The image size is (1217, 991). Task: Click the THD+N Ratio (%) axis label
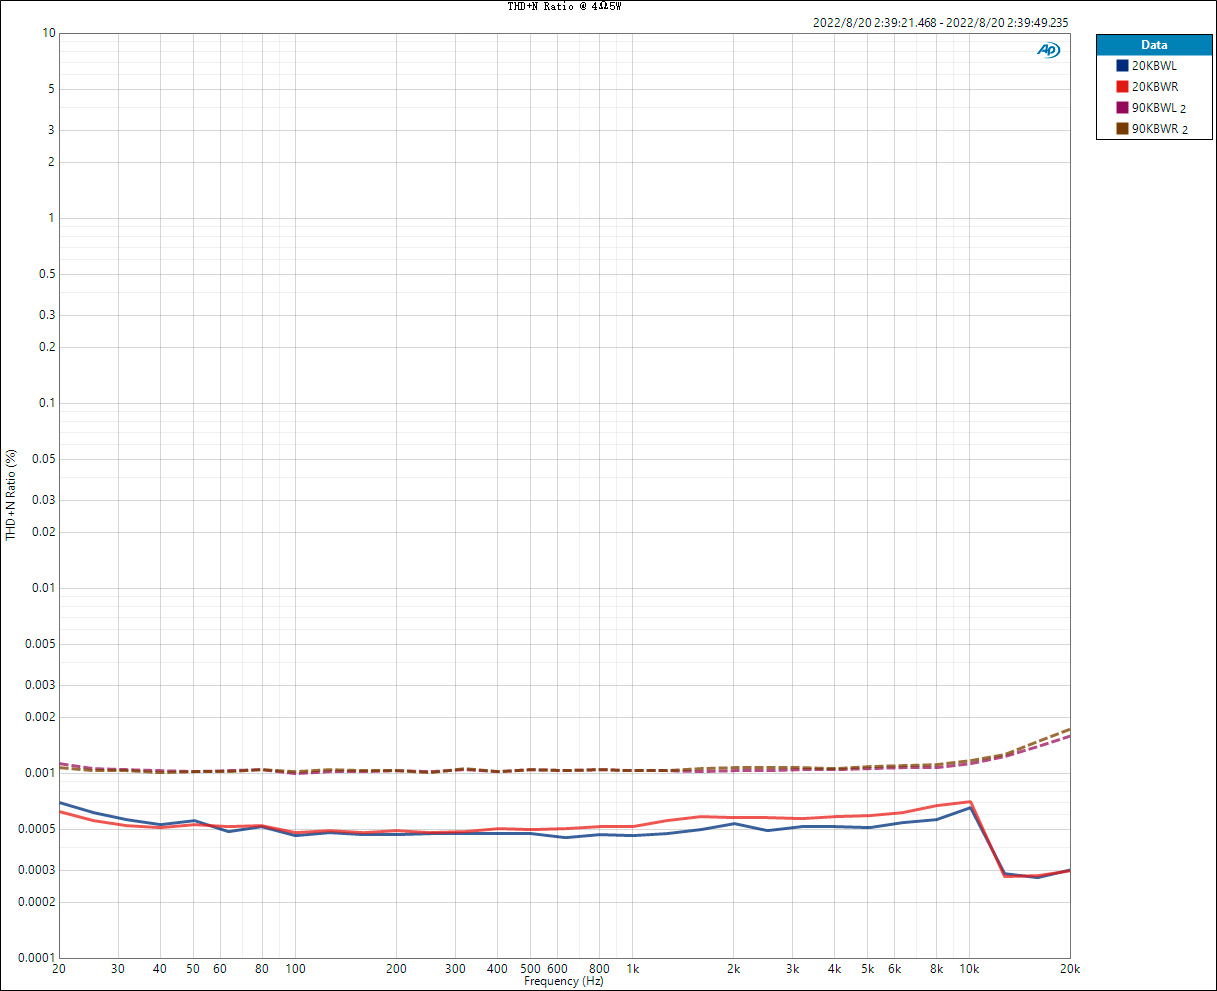(x=12, y=495)
